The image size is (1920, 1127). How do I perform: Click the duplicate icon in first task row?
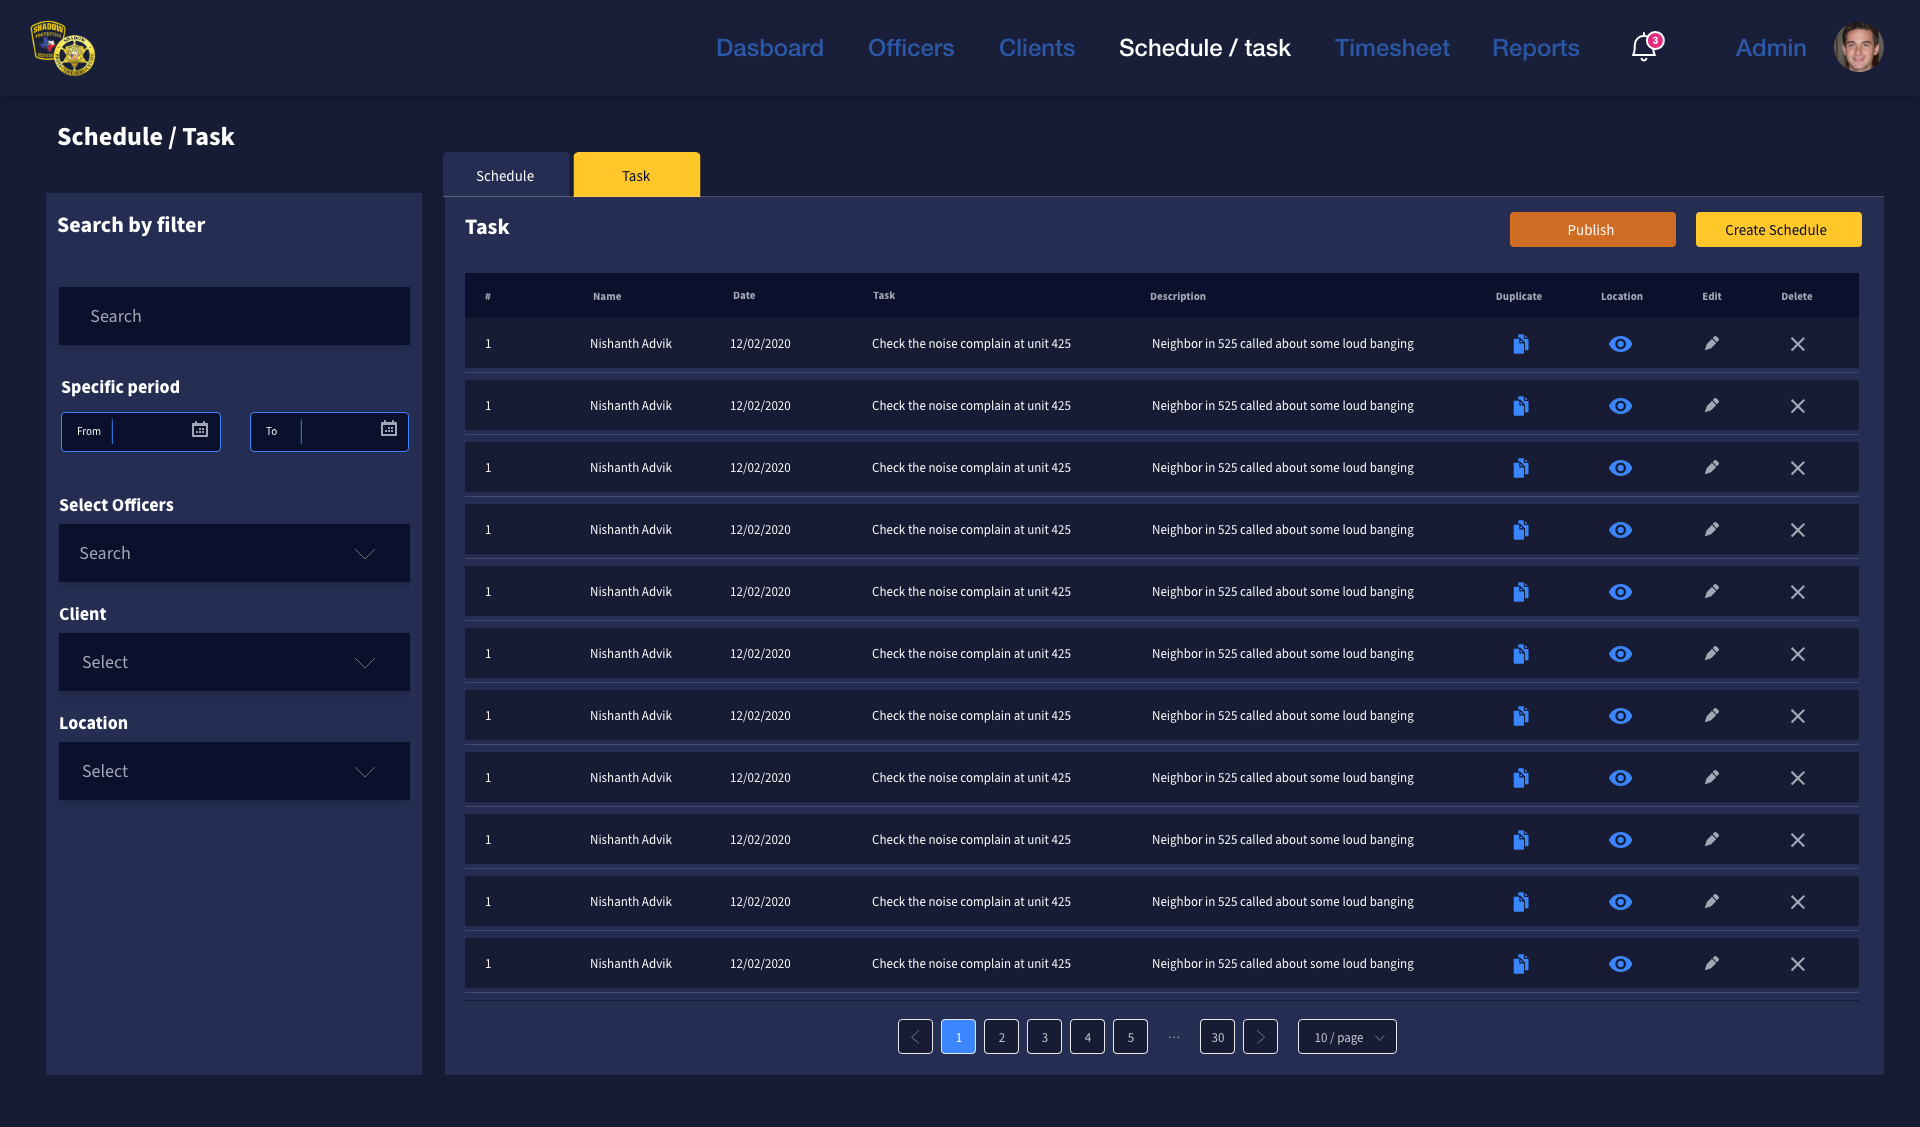(1520, 344)
